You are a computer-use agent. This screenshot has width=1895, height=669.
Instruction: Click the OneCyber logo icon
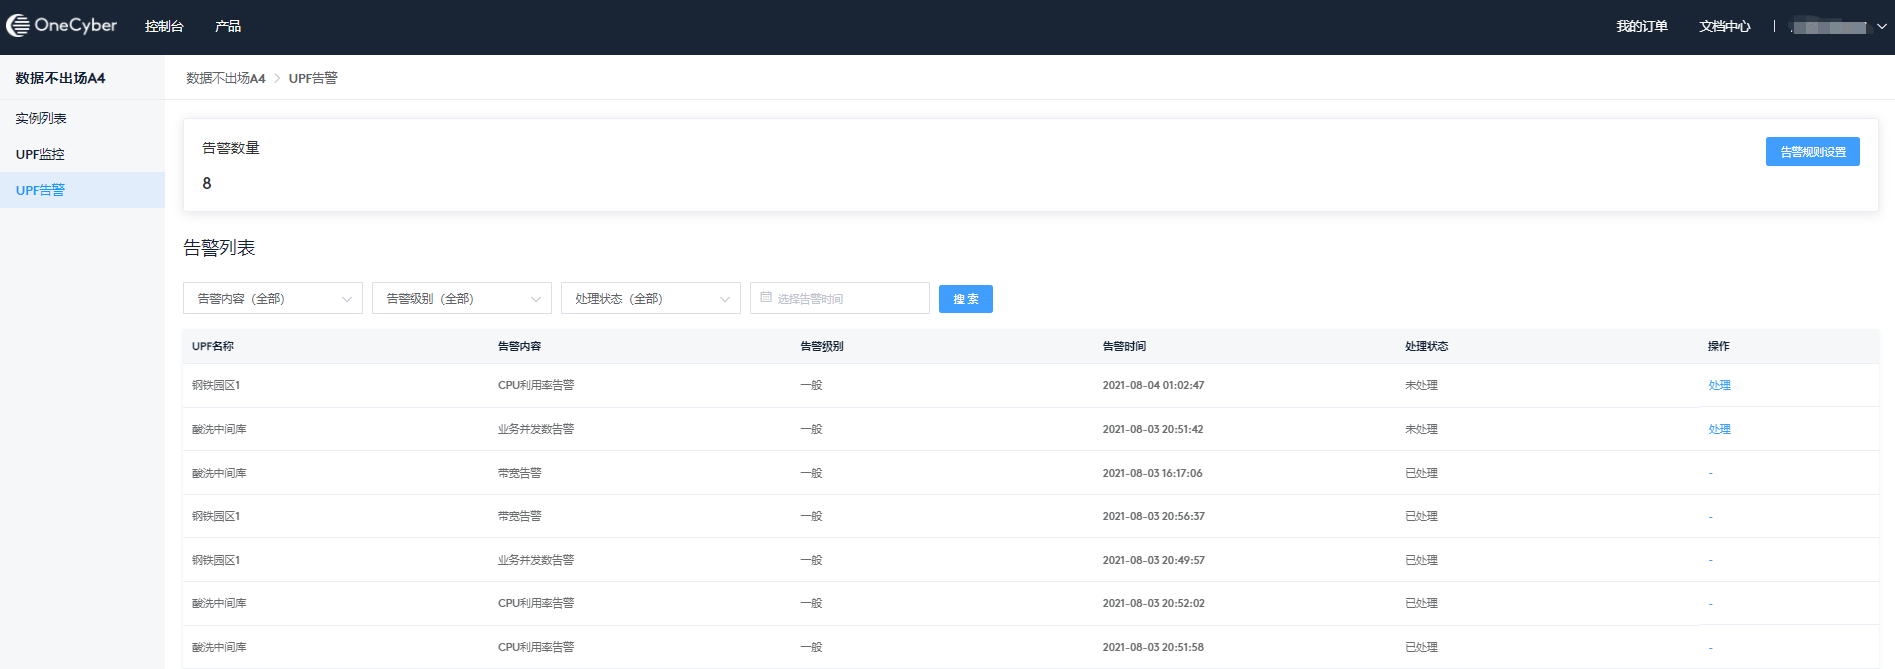pos(18,26)
